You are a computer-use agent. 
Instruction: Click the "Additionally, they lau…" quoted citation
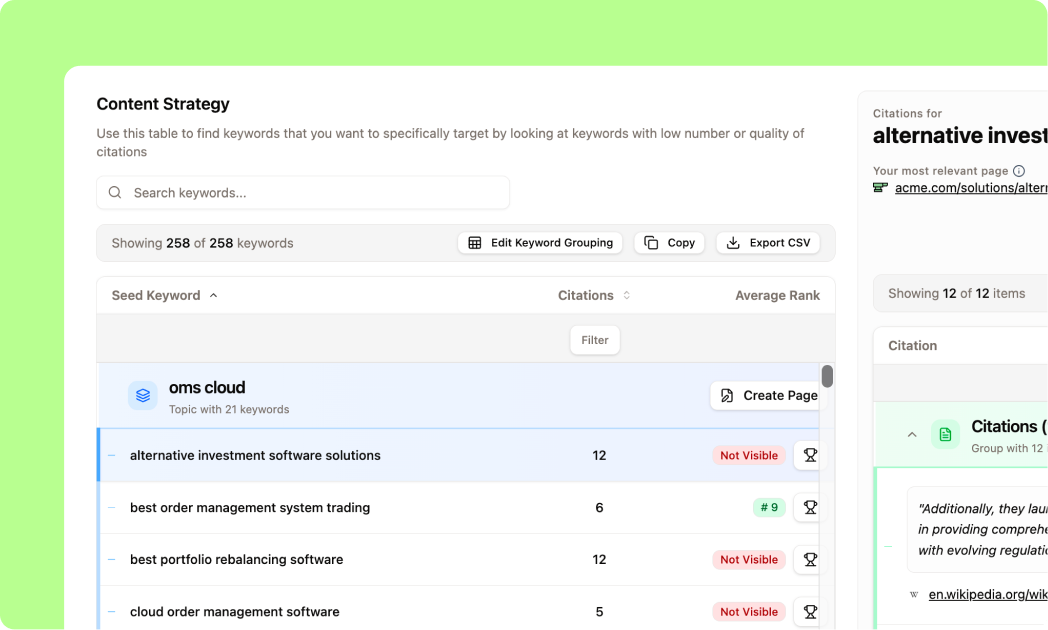coord(977,530)
